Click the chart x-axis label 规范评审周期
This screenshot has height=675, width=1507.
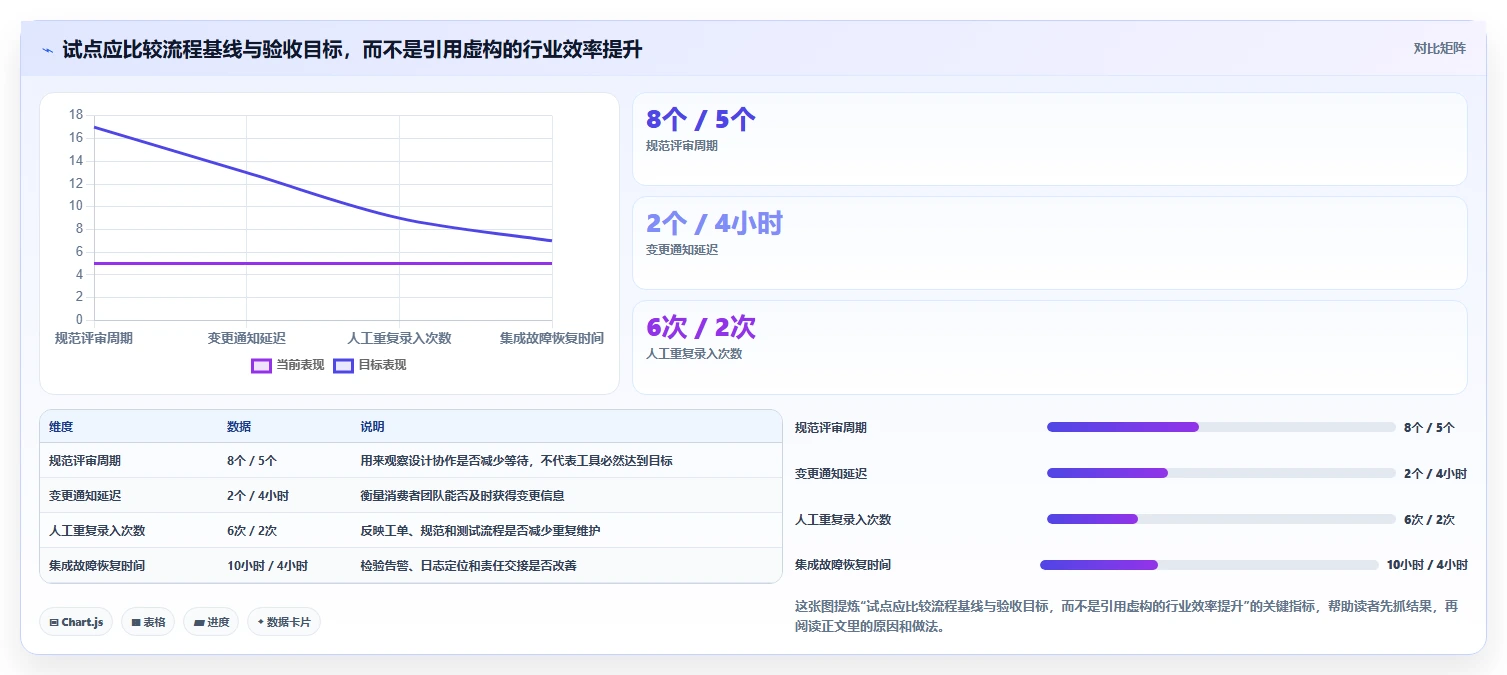(94, 338)
